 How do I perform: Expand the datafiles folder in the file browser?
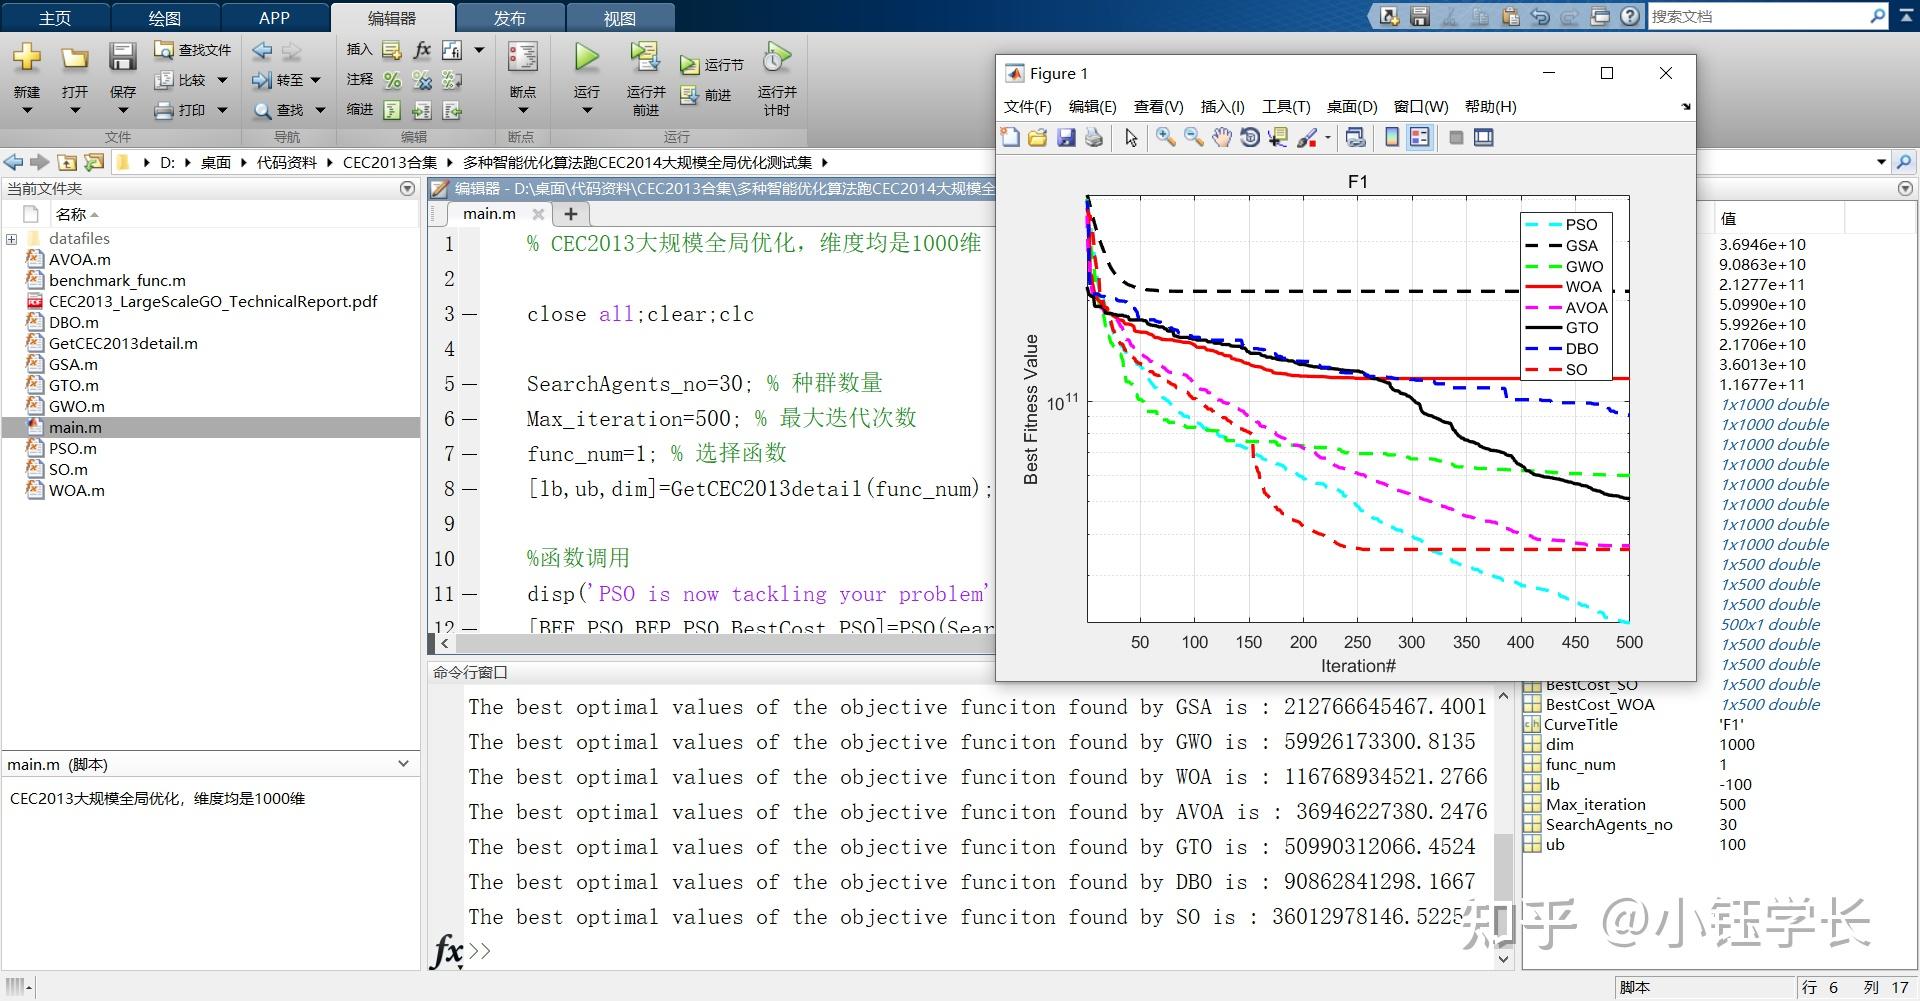coord(11,238)
